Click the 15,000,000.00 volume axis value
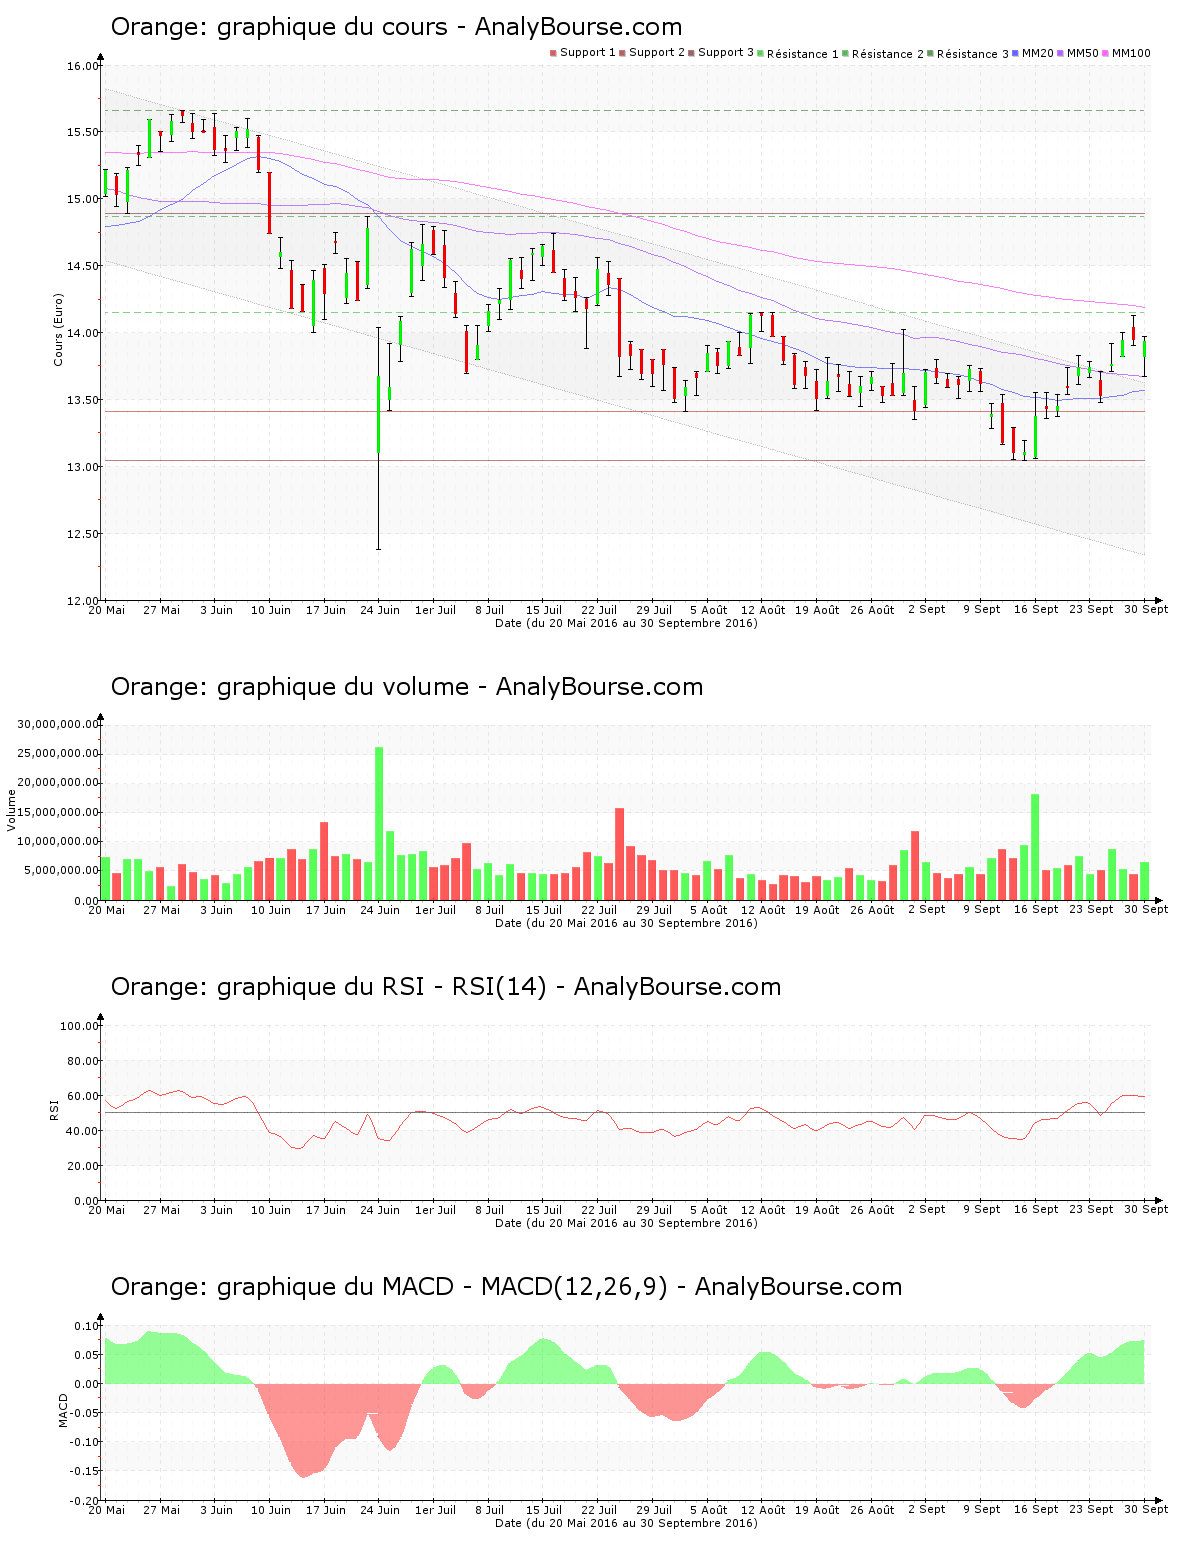The image size is (1200, 1550). pos(58,812)
